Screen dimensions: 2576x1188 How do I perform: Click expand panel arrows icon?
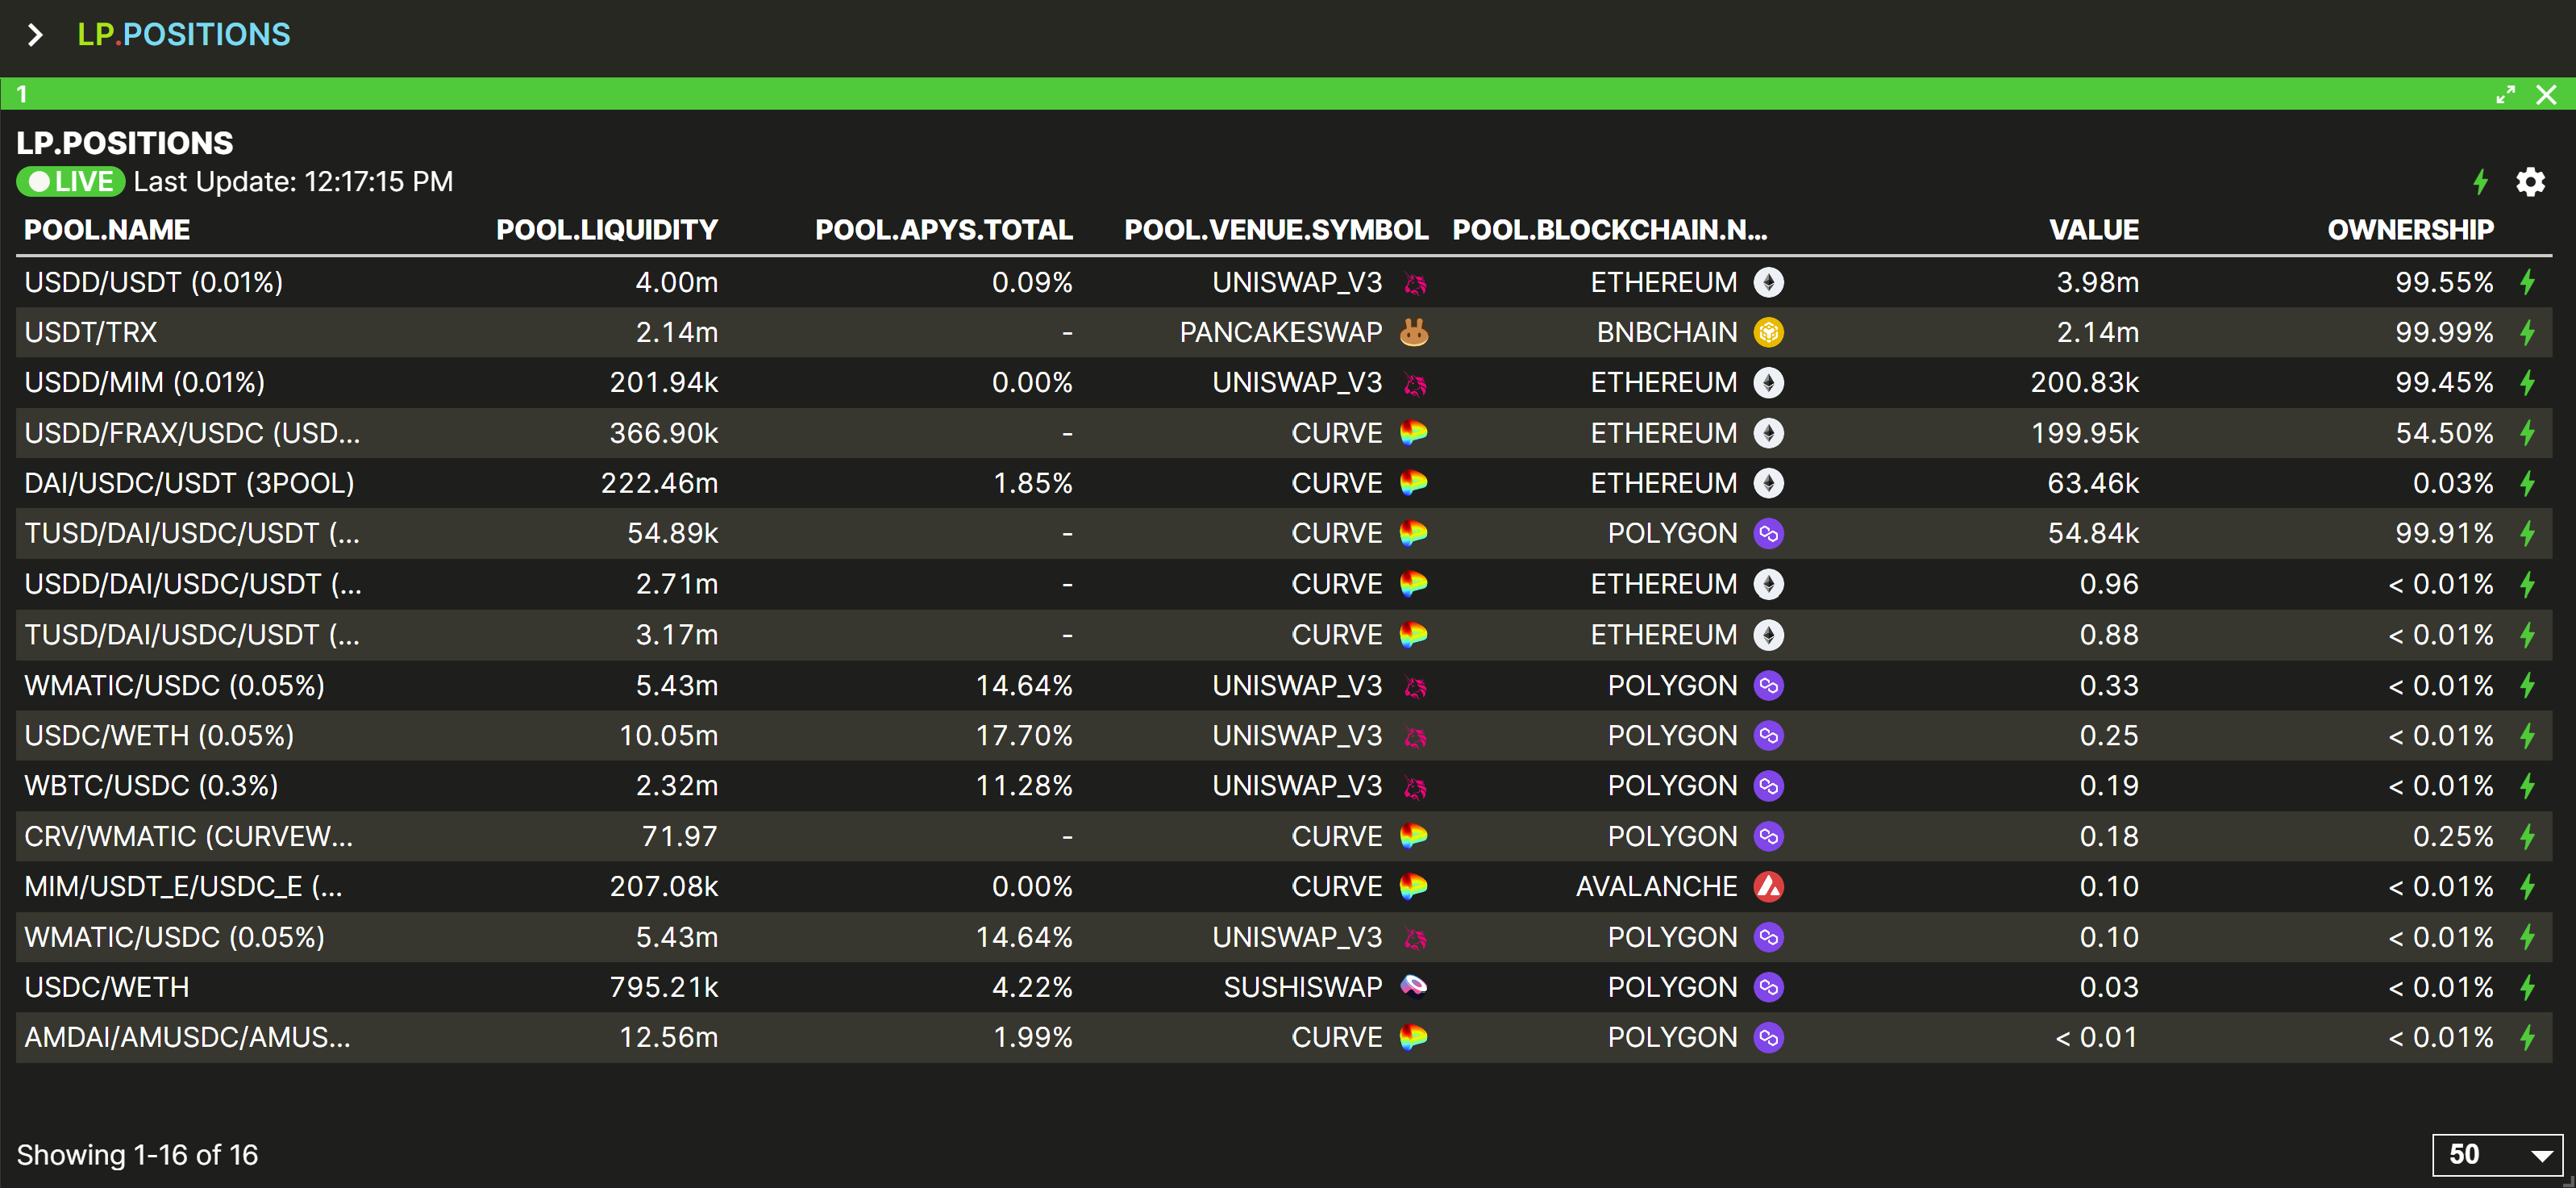[2505, 94]
